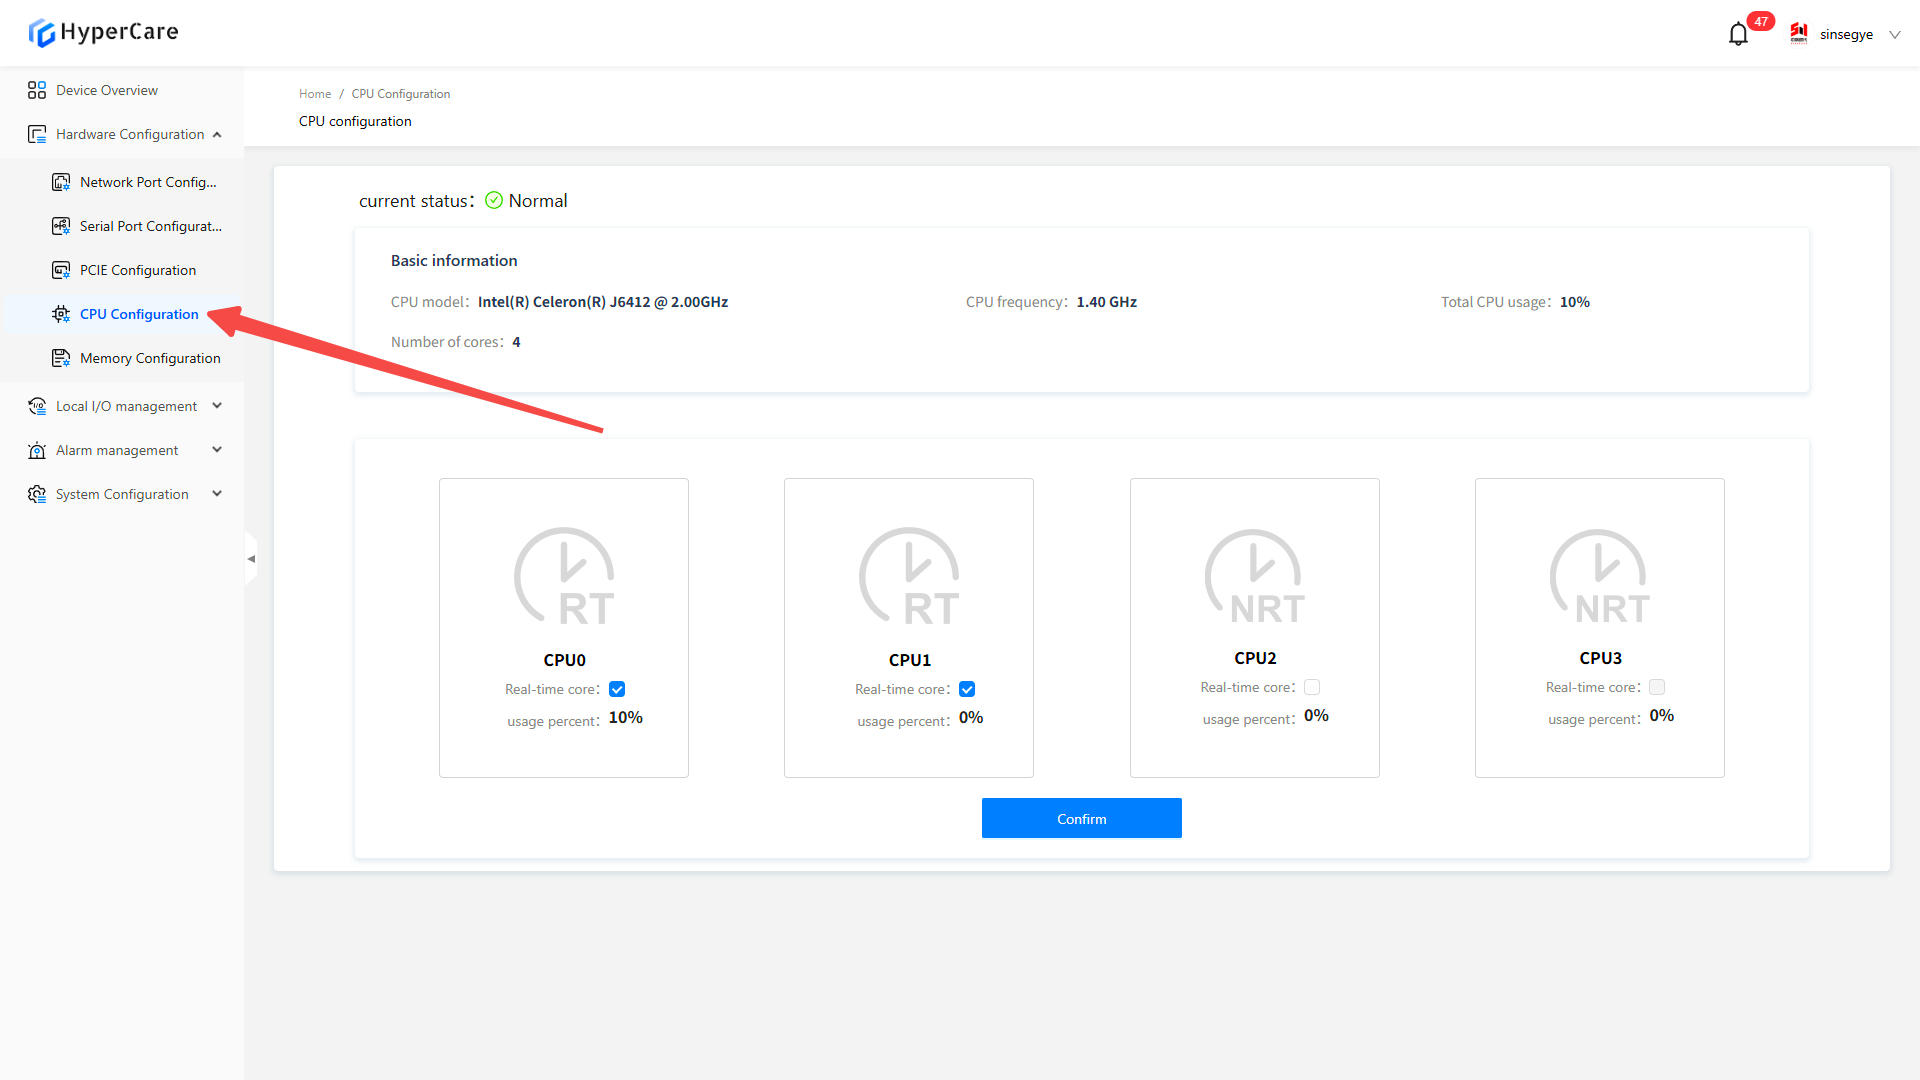1920x1080 pixels.
Task: Open the CPU Configuration menu item
Action: click(139, 314)
